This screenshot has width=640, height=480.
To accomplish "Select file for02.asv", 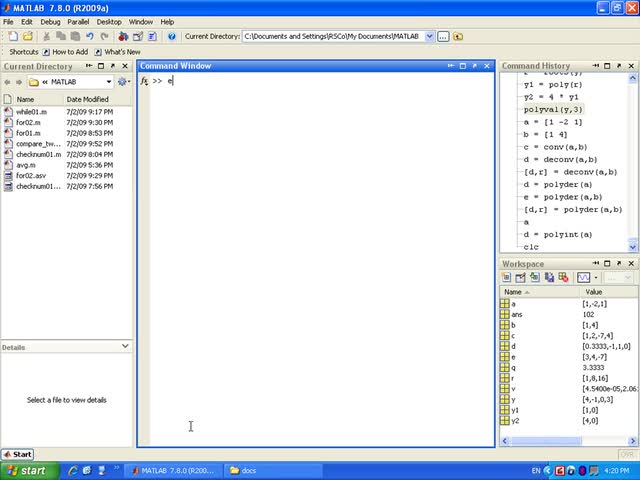I will (31, 176).
